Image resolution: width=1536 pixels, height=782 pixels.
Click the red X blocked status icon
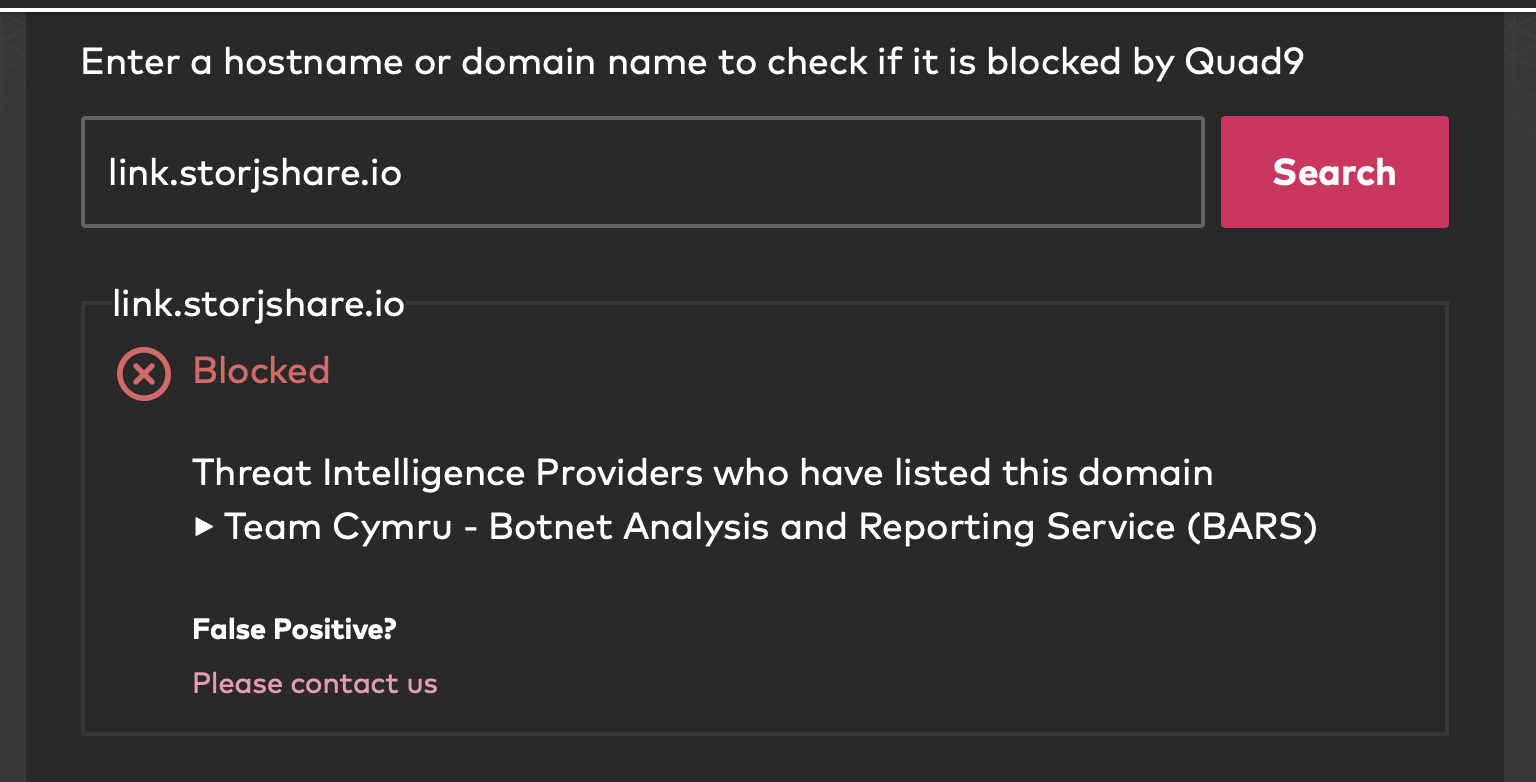pos(144,374)
